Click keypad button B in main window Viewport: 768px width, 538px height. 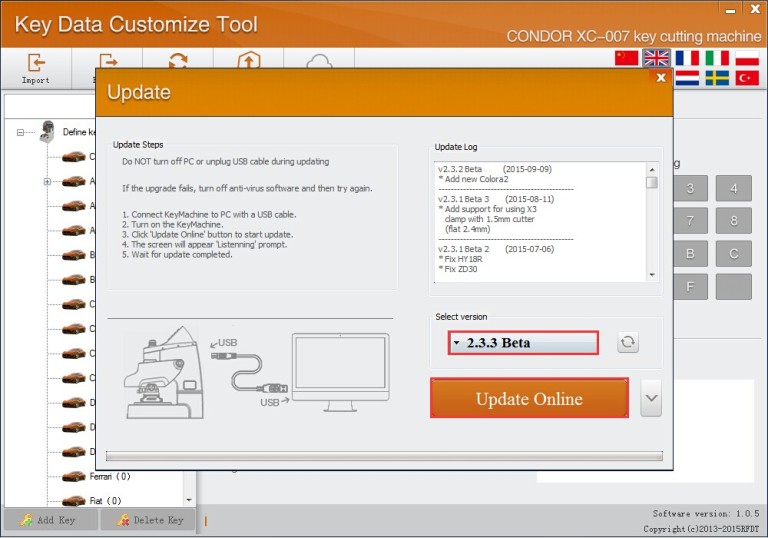click(690, 254)
